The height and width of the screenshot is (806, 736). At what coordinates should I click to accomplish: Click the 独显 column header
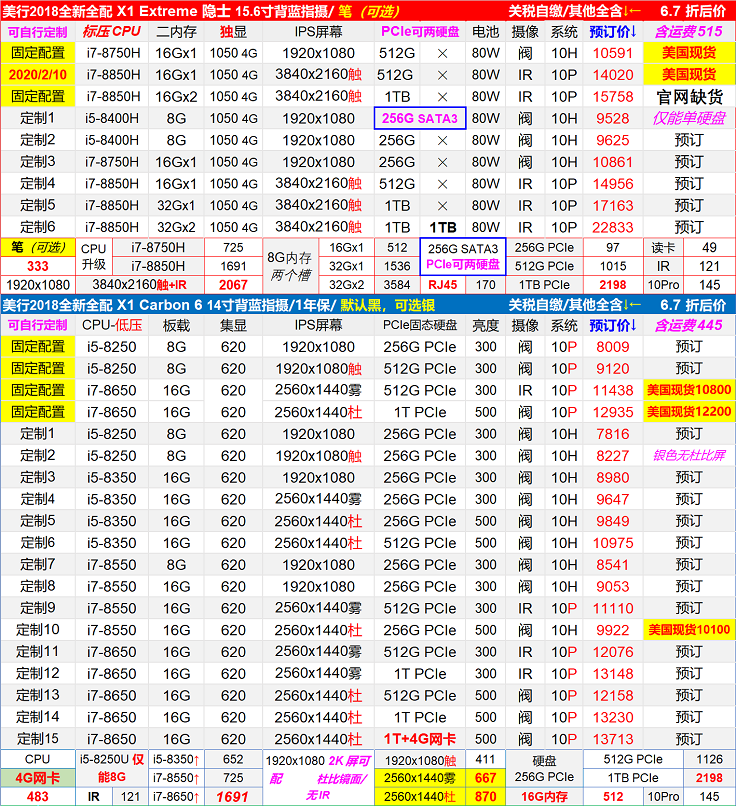click(233, 32)
